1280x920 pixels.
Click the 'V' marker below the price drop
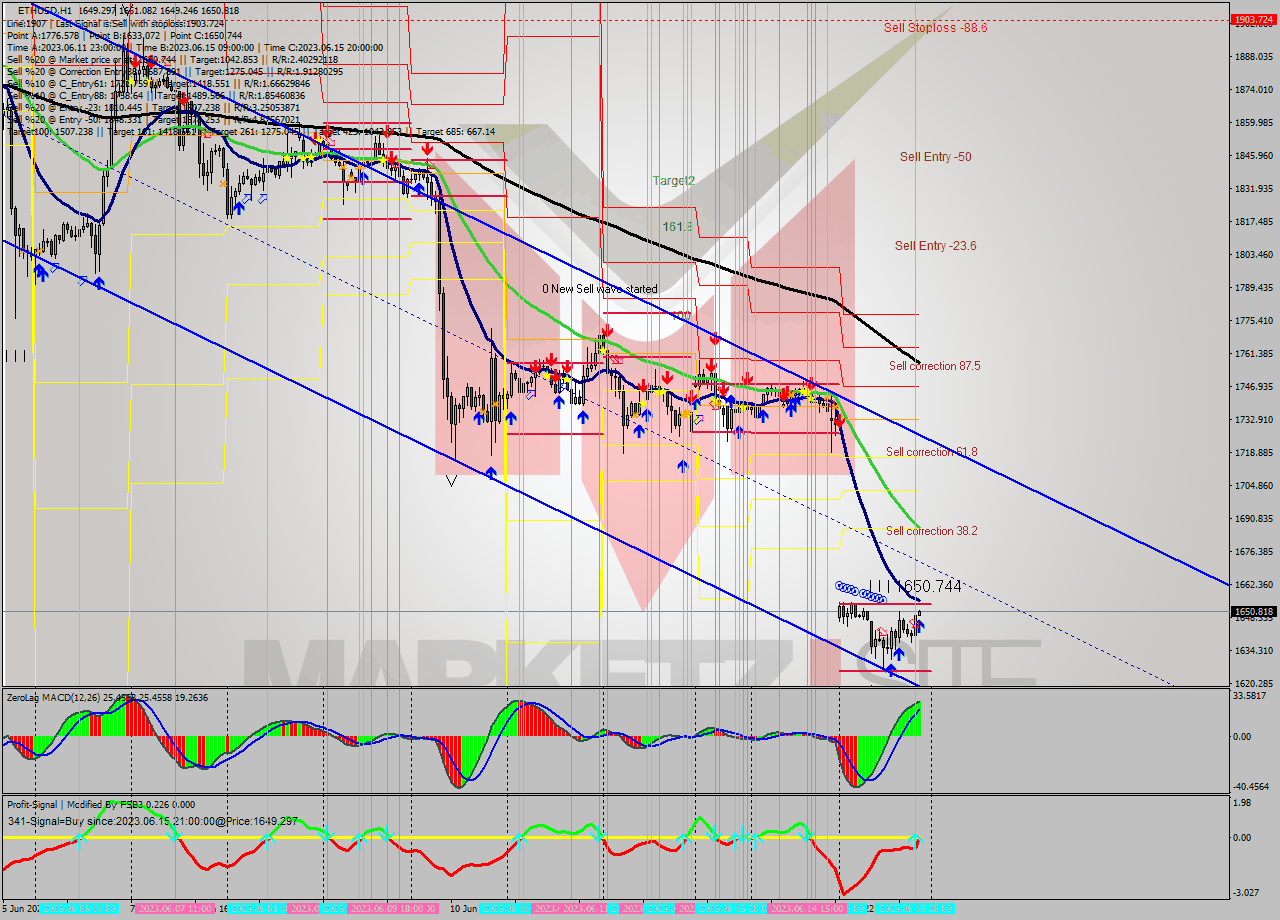pos(451,480)
